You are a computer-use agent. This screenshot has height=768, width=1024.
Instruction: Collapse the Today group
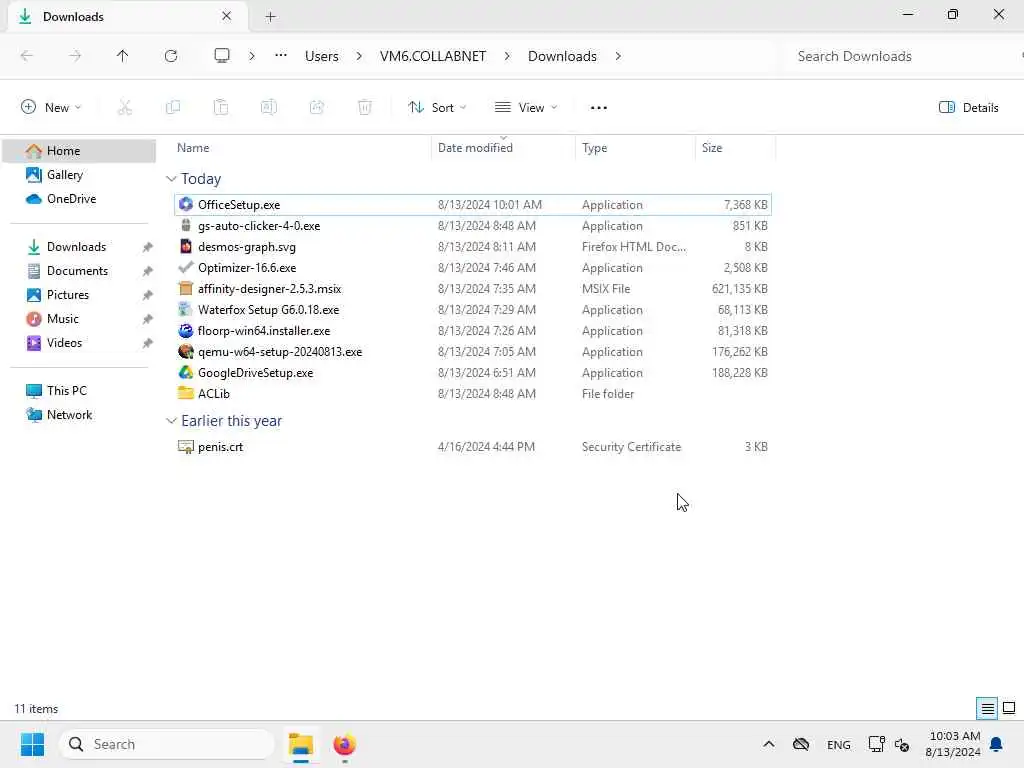coord(171,179)
